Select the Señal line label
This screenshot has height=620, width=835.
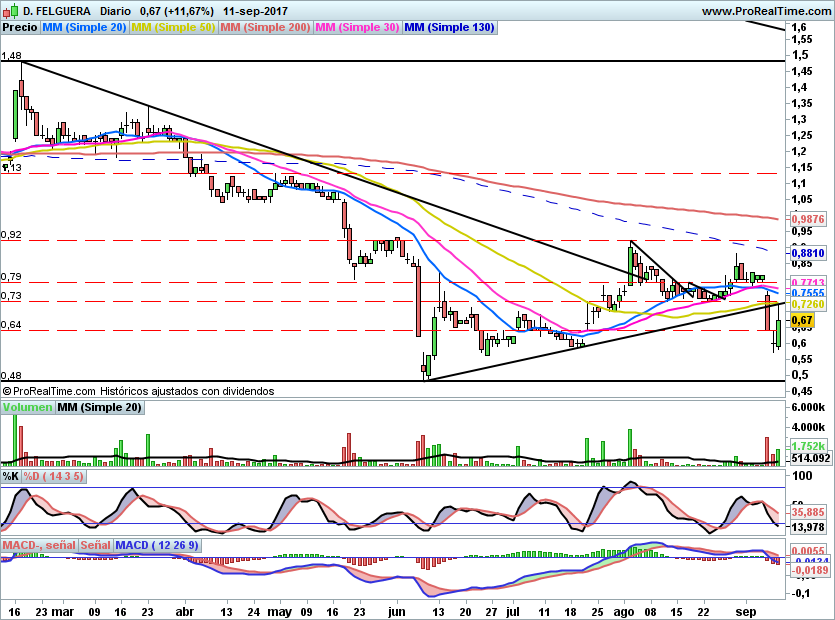(x=95, y=545)
